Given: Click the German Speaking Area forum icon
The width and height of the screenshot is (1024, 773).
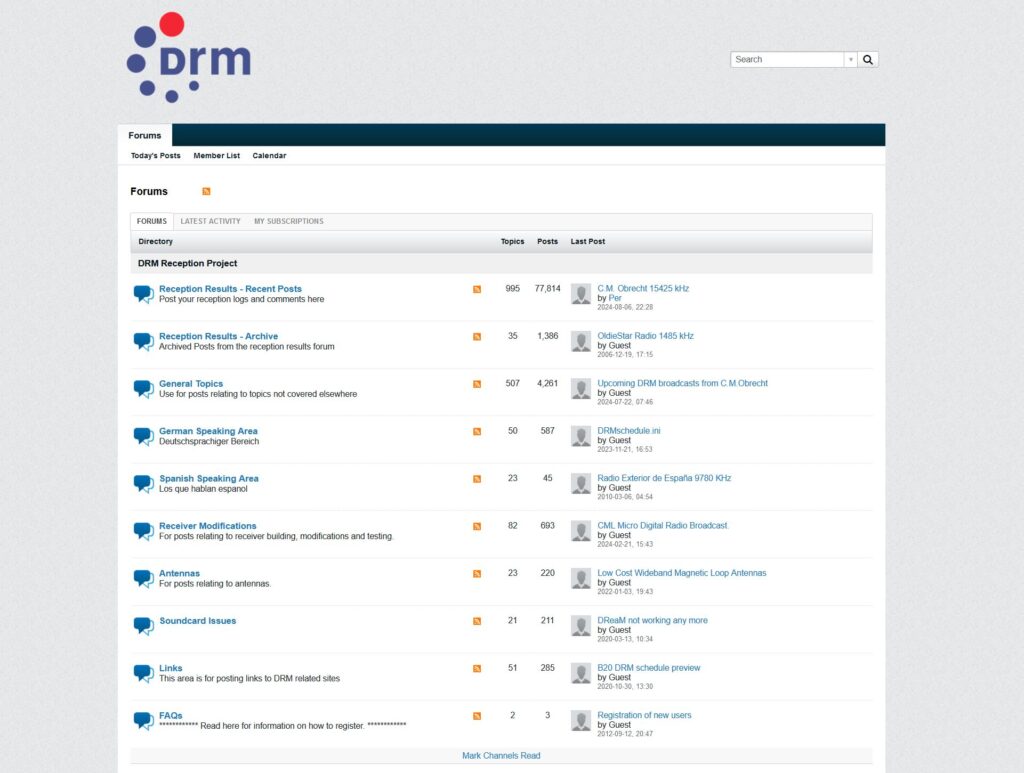Looking at the screenshot, I should (x=143, y=435).
